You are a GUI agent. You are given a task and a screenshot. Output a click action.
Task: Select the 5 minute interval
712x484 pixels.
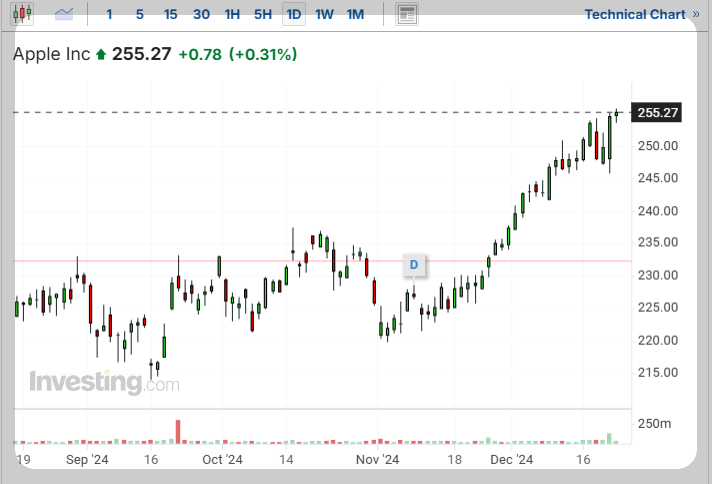140,15
